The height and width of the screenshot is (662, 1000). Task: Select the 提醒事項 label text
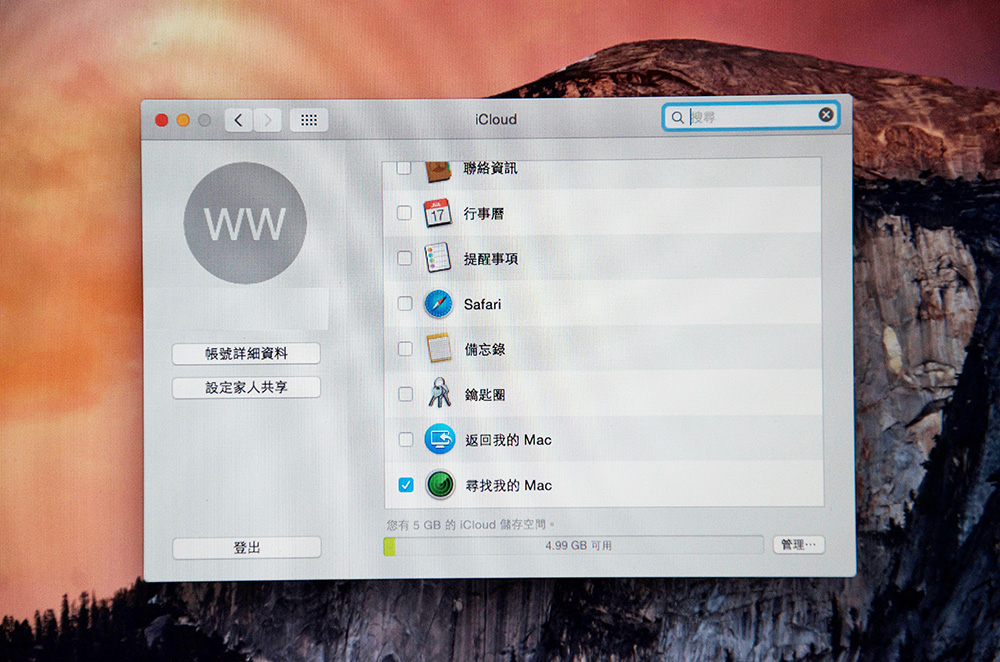tap(491, 259)
